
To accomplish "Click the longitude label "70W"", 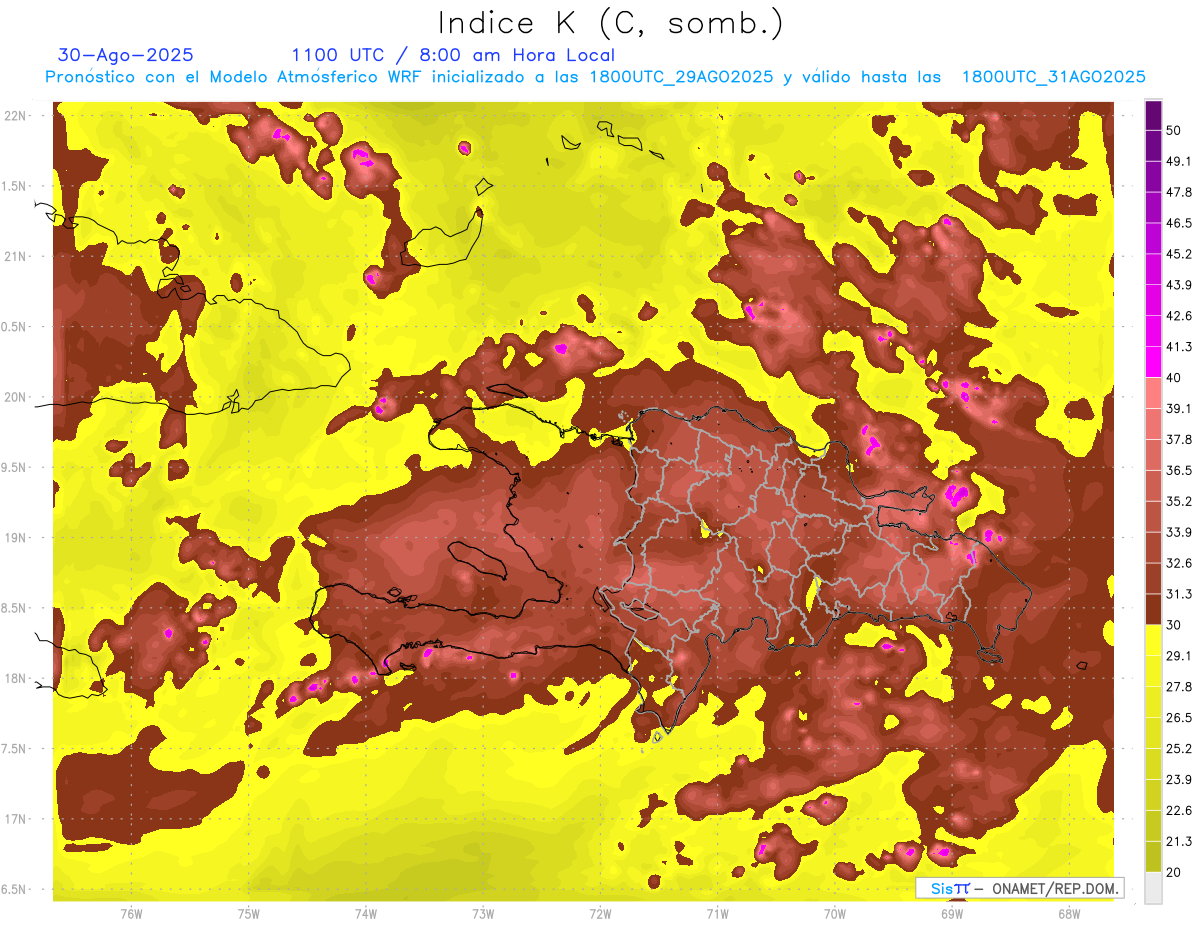I will click(835, 913).
